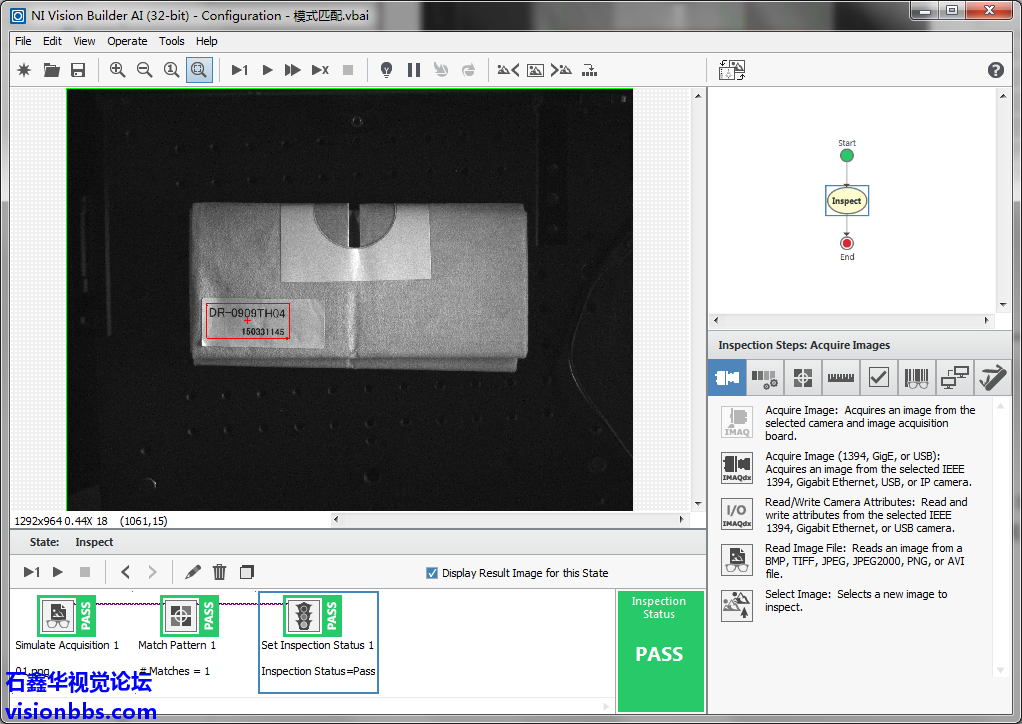
Task: Open the Operate menu
Action: click(127, 41)
